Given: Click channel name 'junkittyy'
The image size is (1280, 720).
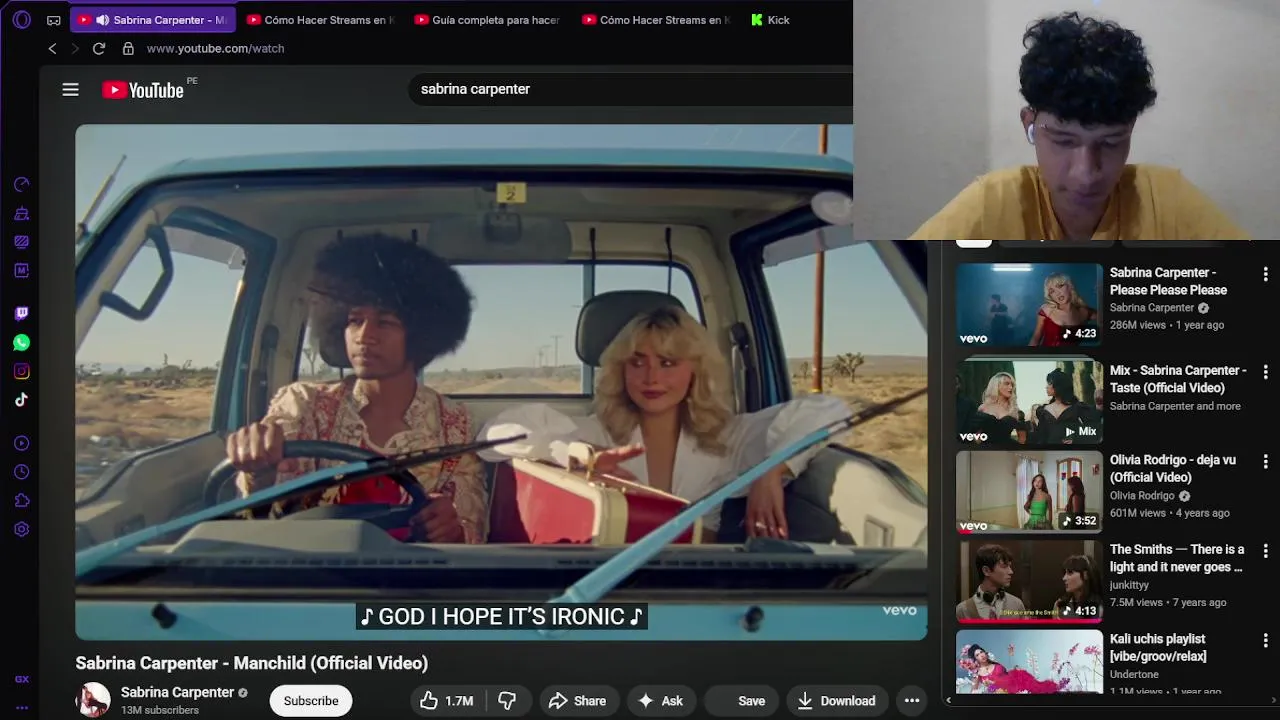Looking at the screenshot, I should [1129, 585].
